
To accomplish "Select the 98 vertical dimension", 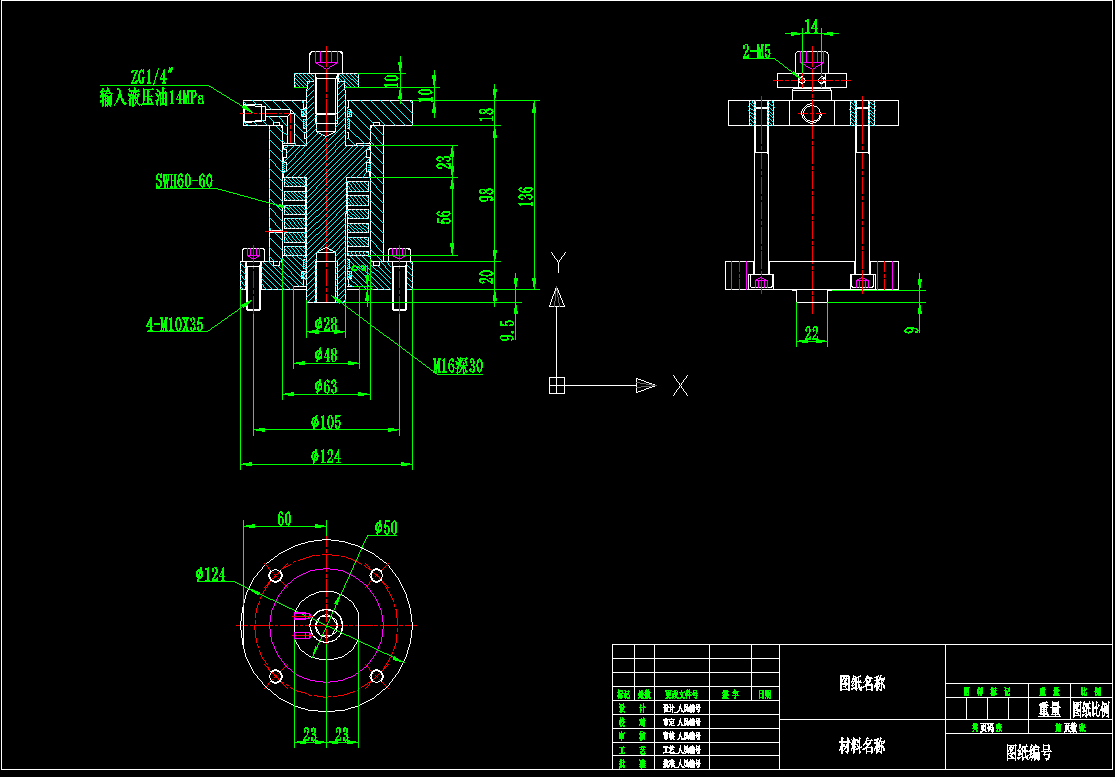I will point(486,195).
